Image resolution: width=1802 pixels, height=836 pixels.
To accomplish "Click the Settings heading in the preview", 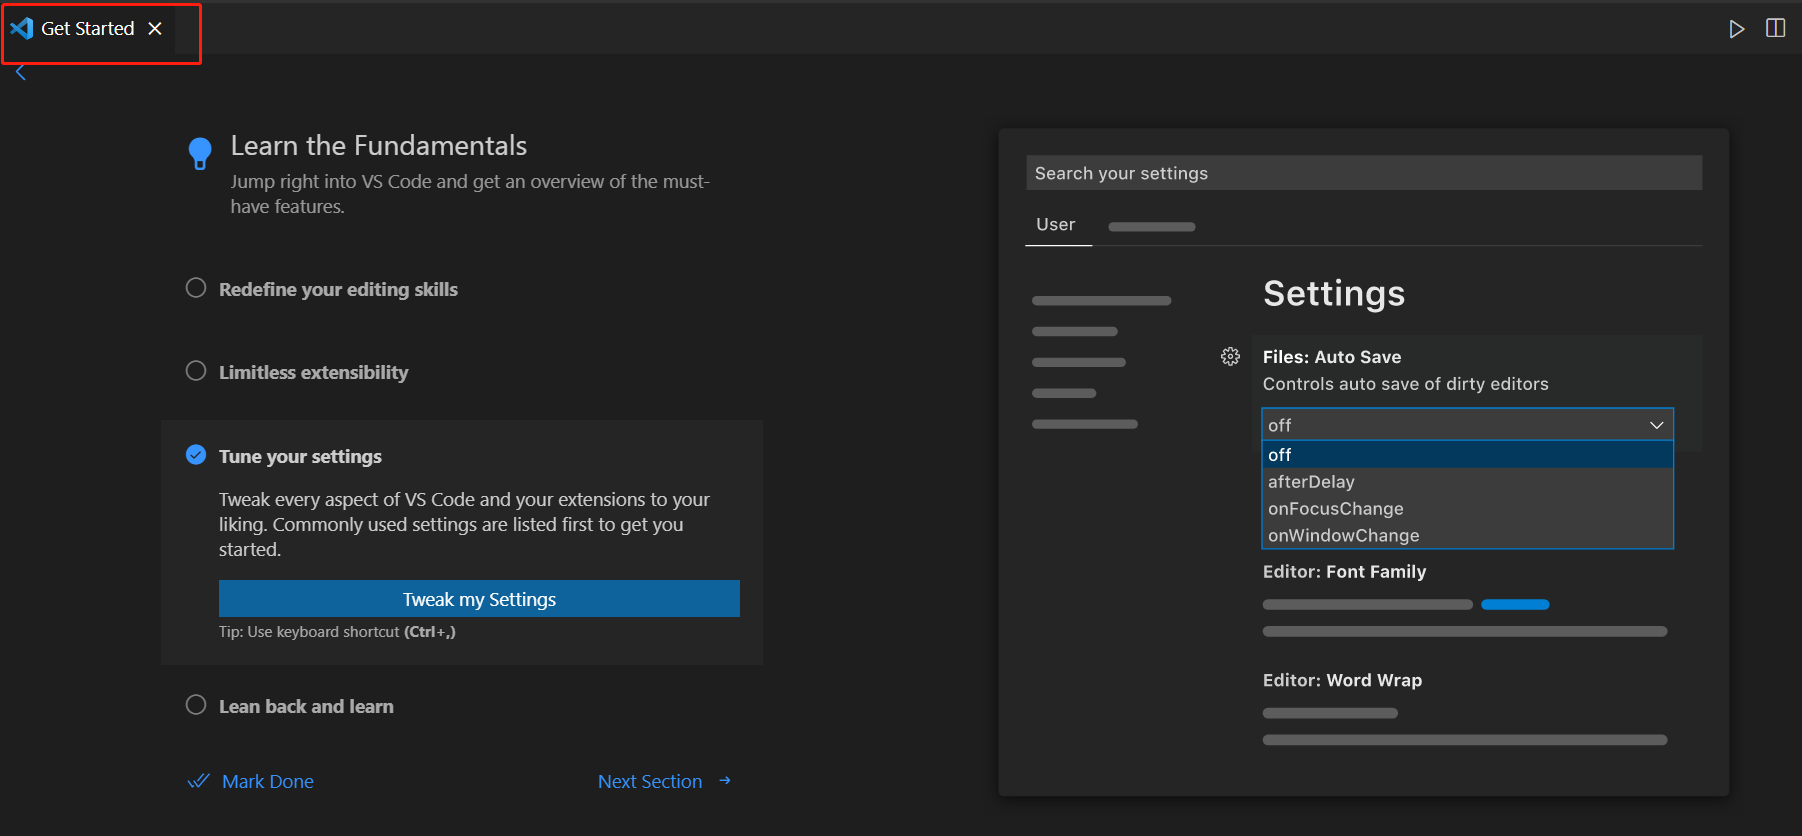I will pos(1334,294).
